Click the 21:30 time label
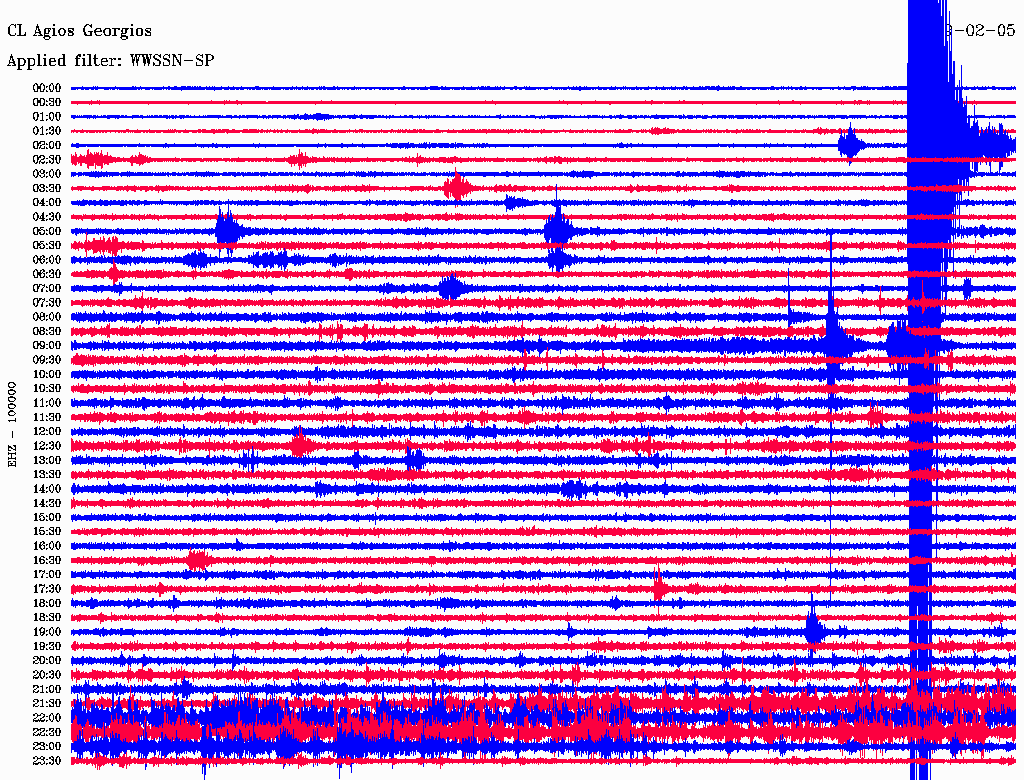 47,704
